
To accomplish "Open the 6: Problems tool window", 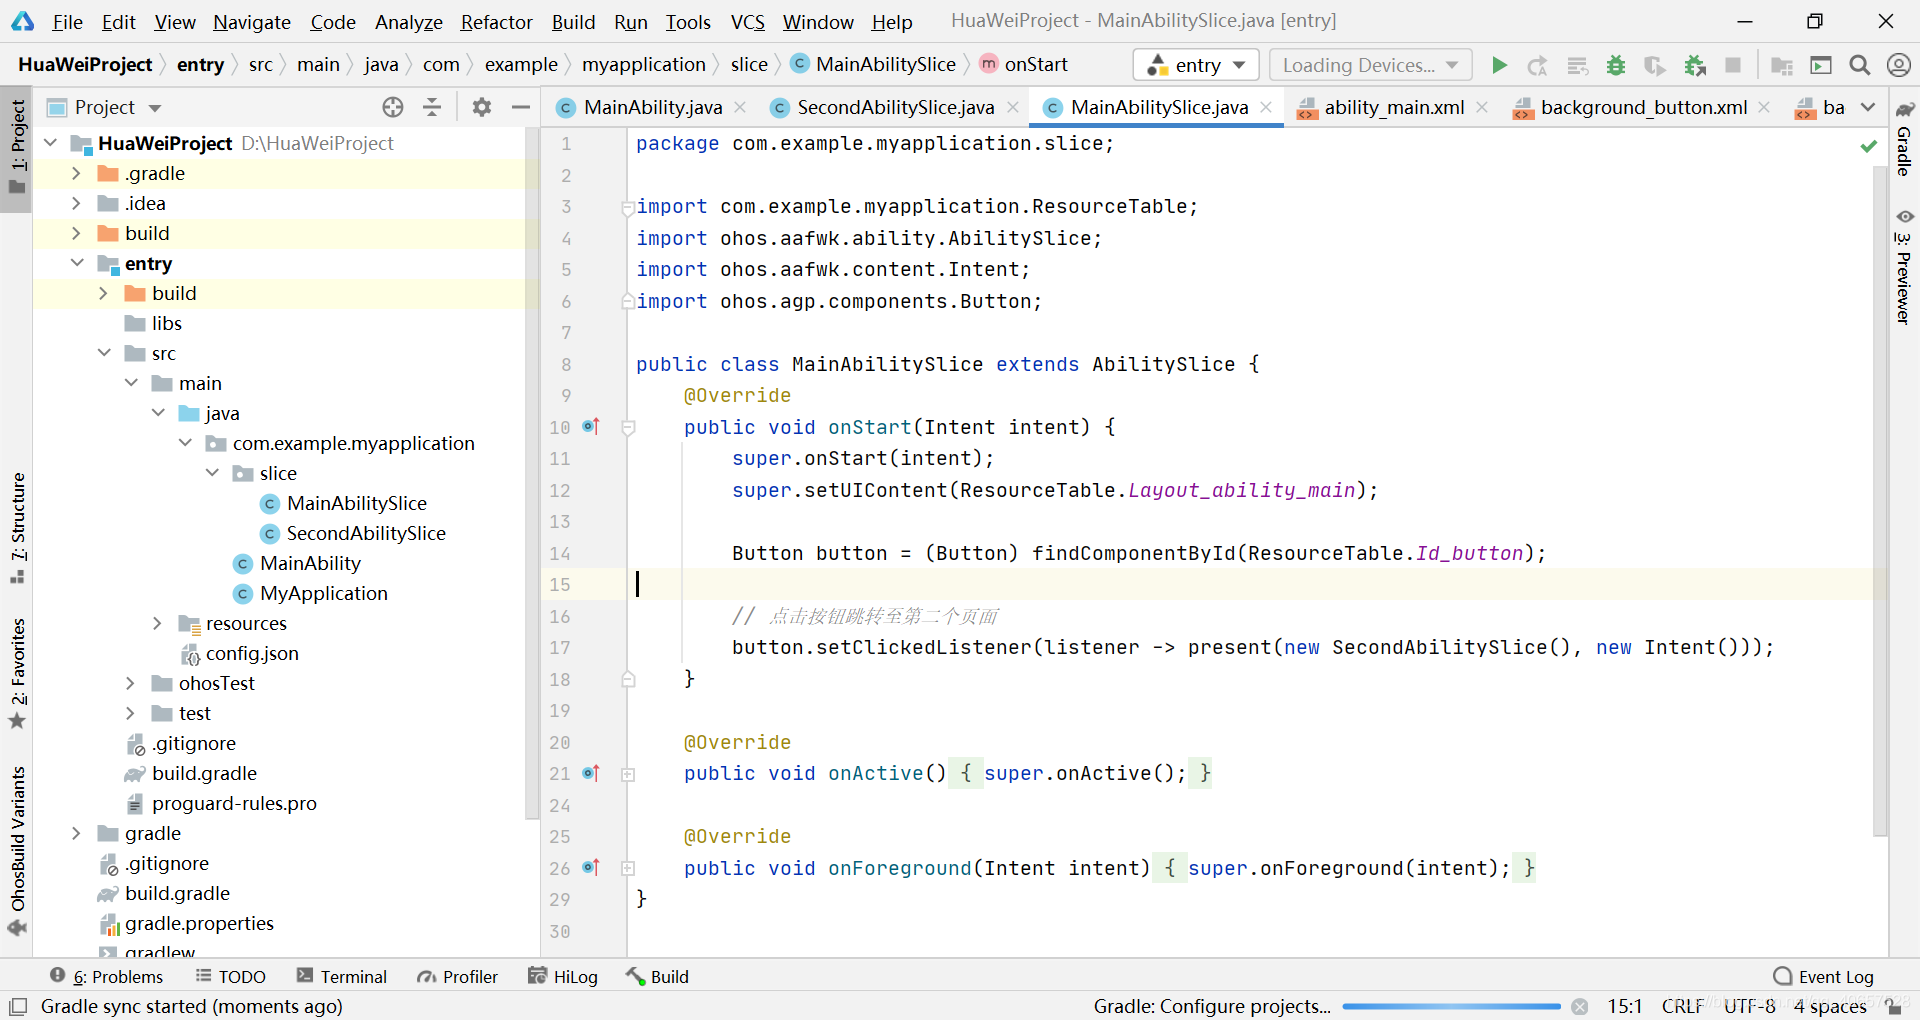I will [x=106, y=977].
